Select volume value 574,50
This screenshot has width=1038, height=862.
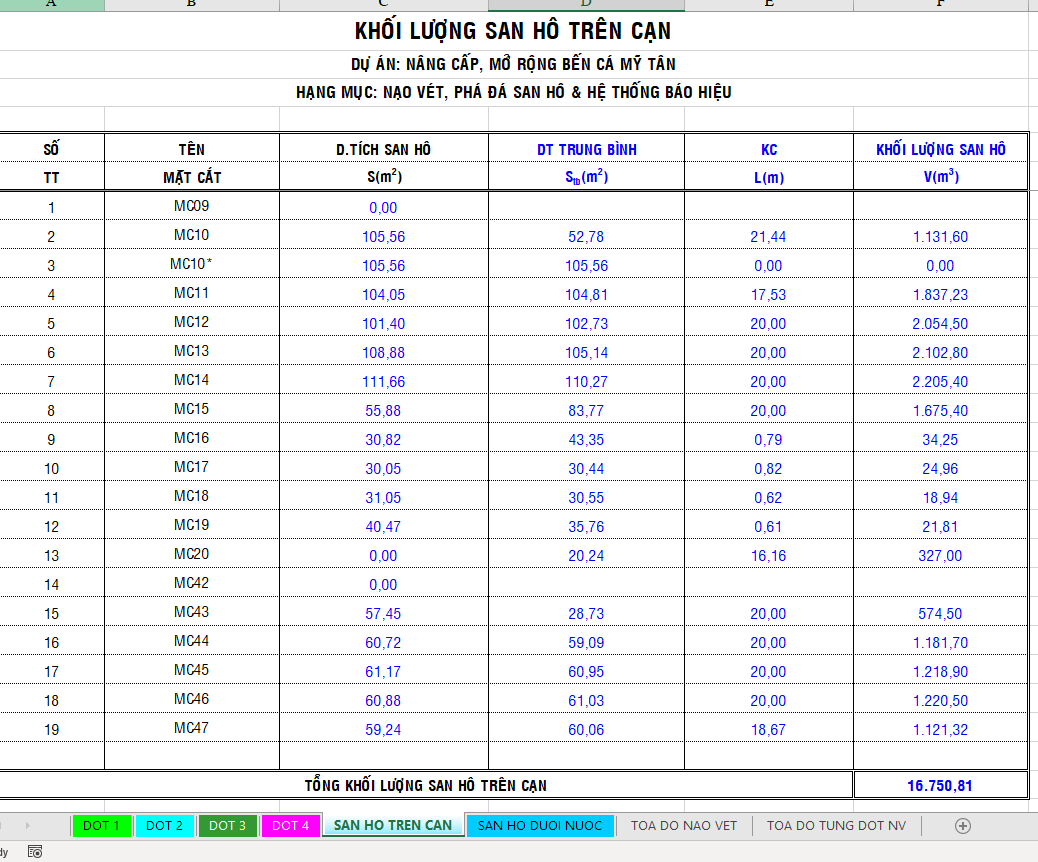click(x=940, y=614)
